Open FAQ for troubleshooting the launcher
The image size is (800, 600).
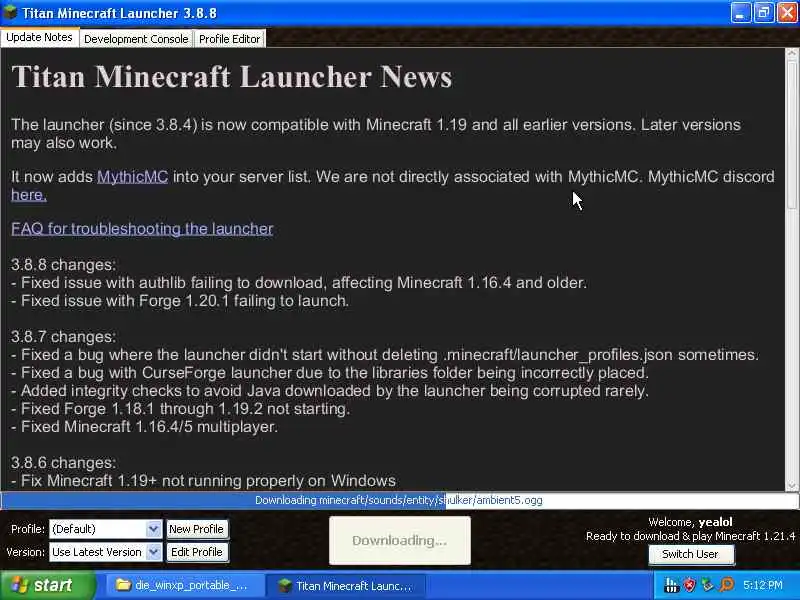pos(142,229)
